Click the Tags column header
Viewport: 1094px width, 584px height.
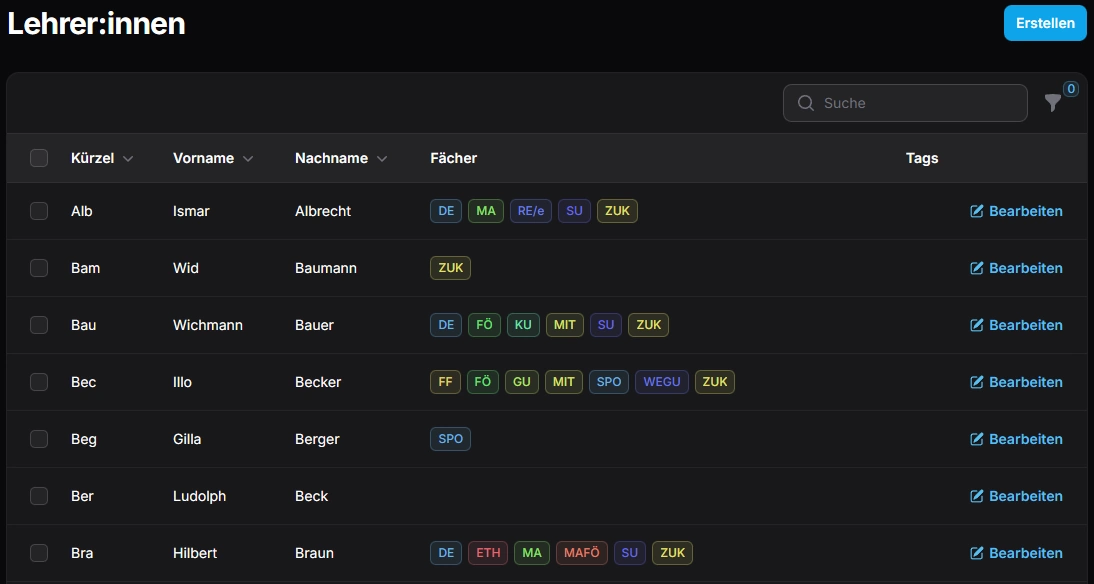[921, 158]
